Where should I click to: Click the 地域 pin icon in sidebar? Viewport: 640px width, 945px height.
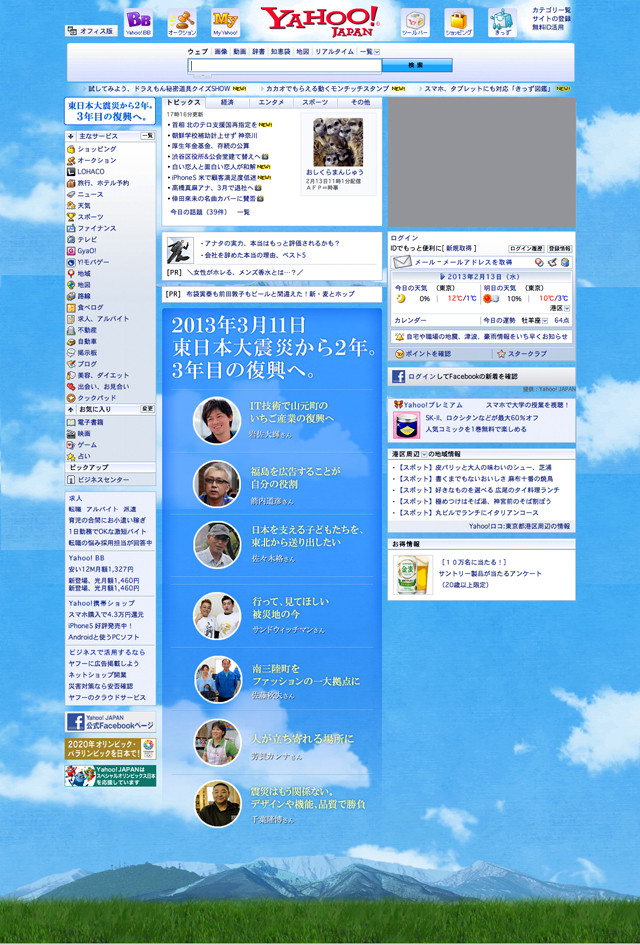pyautogui.click(x=71, y=274)
